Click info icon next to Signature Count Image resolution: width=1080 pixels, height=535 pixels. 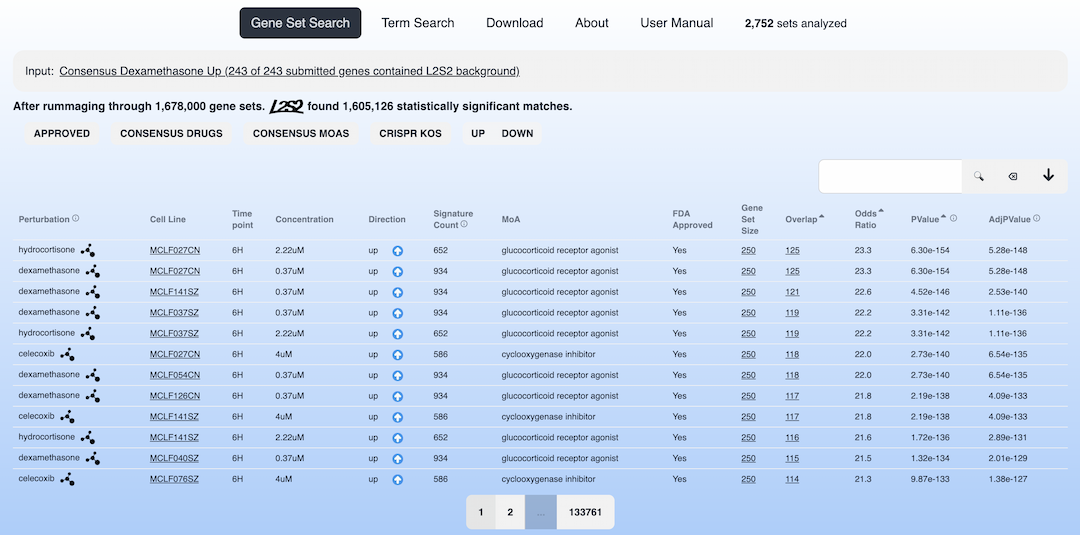[464, 224]
